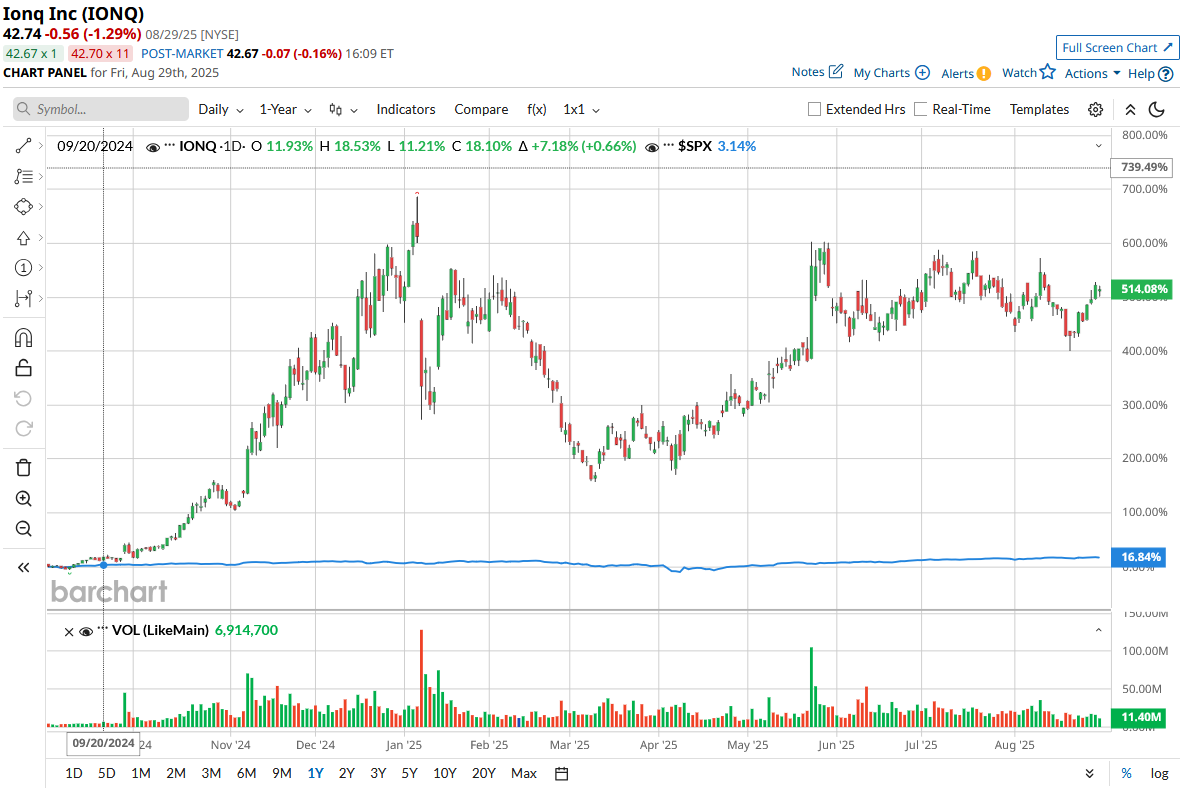
Task: Enable the Extended Hrs checkbox
Action: (x=814, y=109)
